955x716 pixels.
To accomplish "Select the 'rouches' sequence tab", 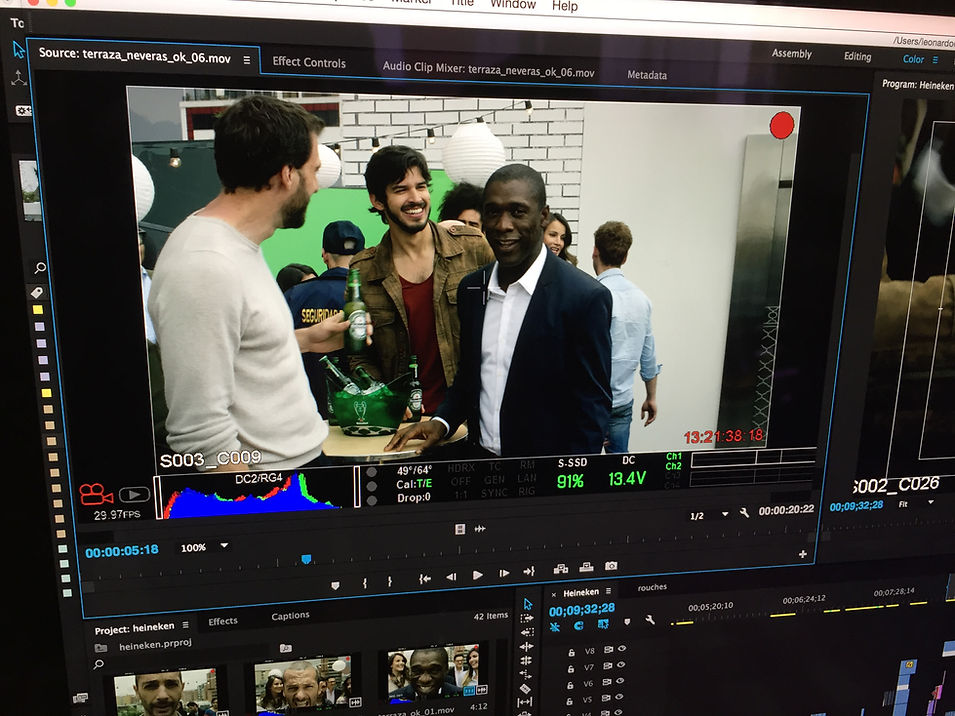I will pyautogui.click(x=652, y=588).
